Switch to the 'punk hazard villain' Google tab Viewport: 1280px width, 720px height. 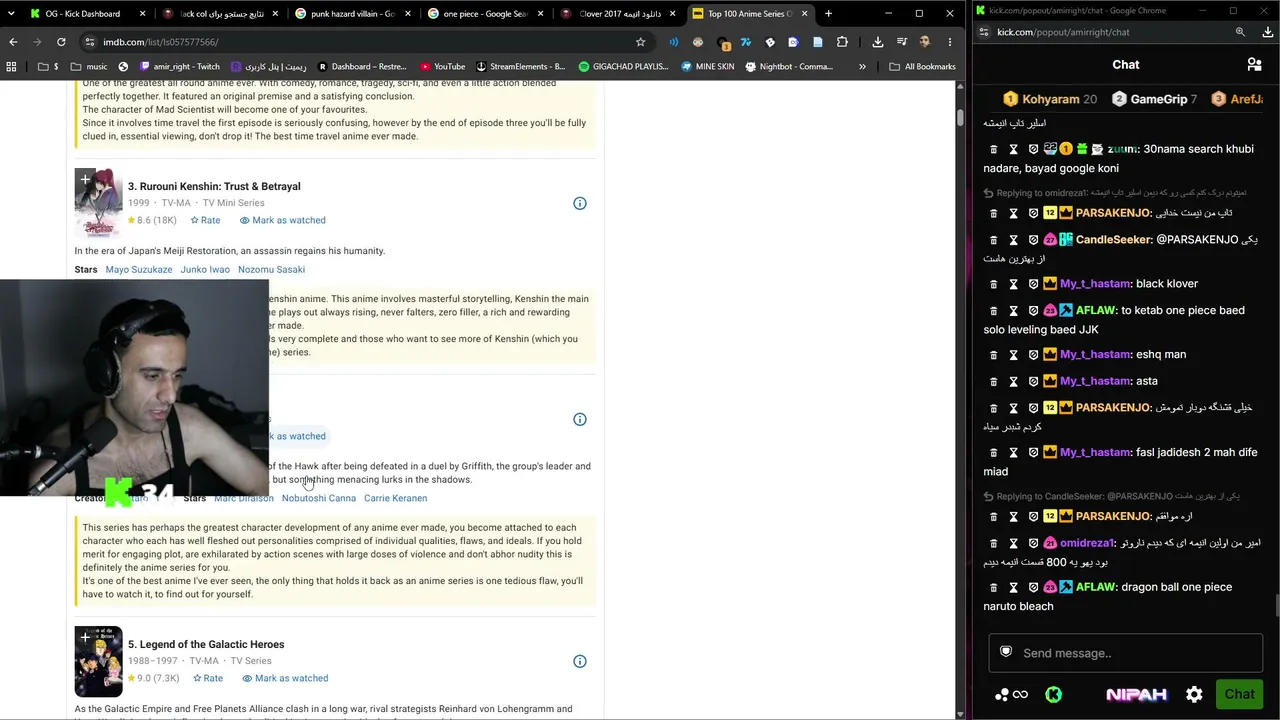[x=353, y=14]
